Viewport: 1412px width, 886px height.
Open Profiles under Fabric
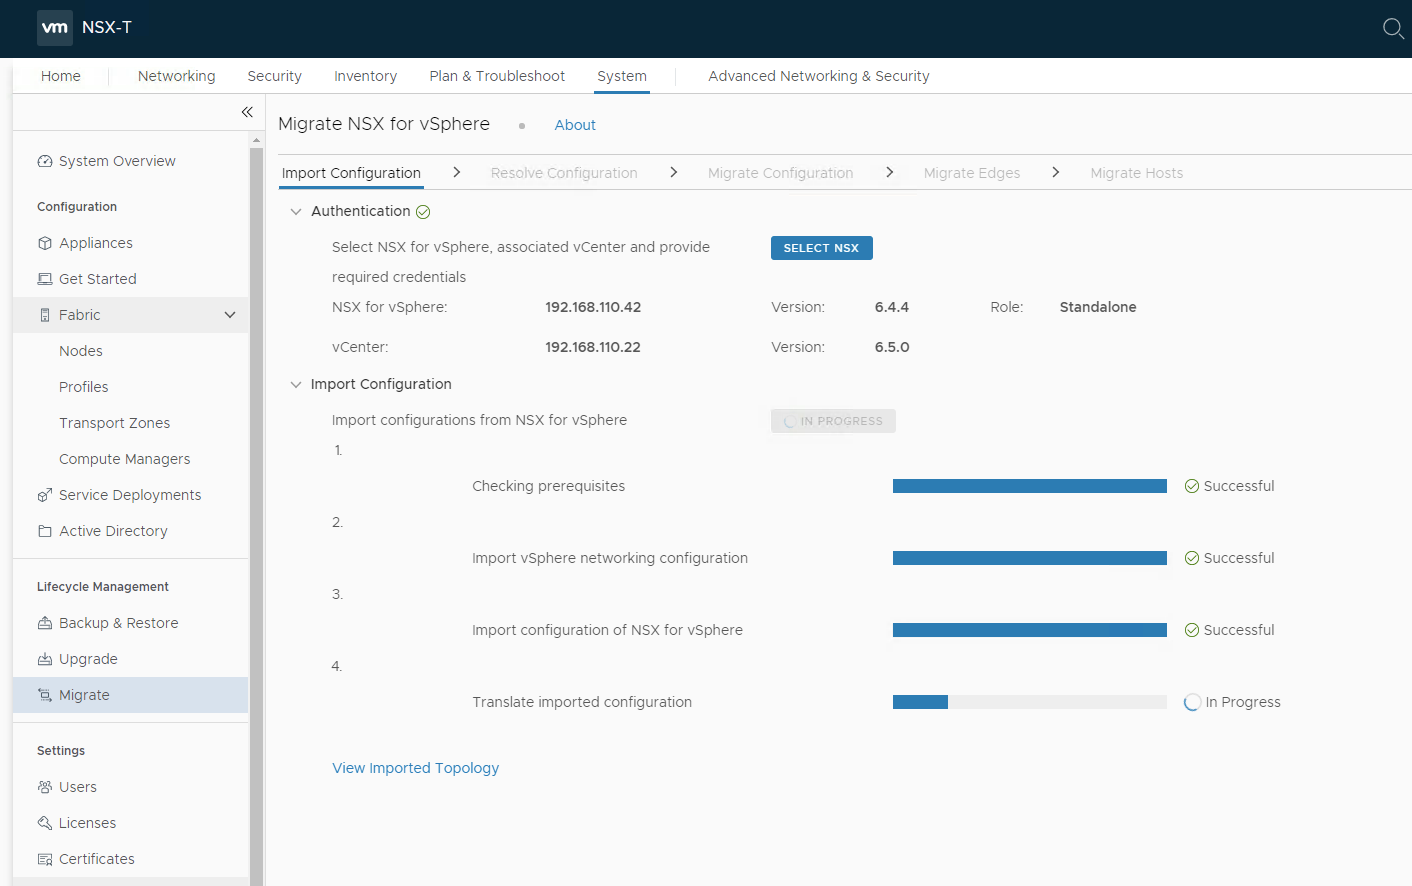coord(84,387)
